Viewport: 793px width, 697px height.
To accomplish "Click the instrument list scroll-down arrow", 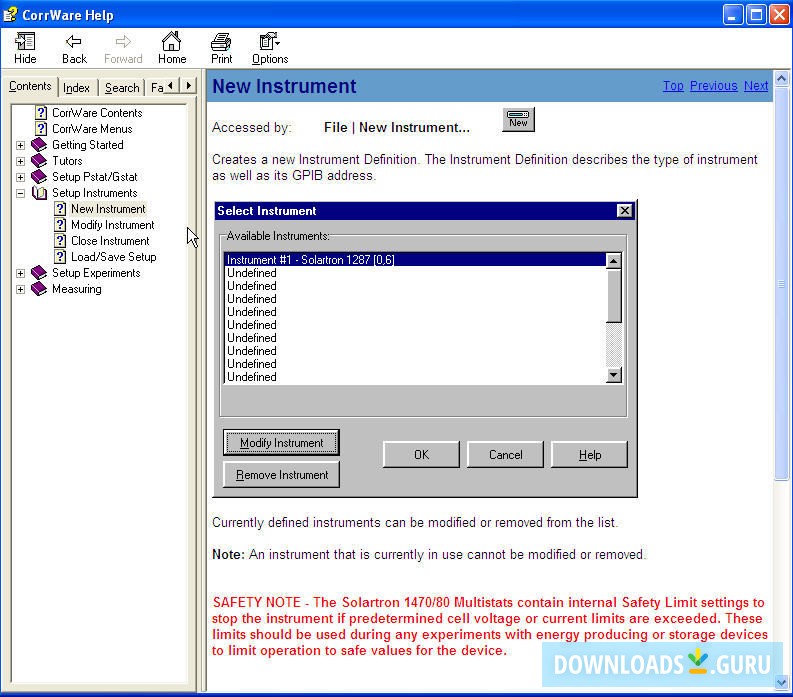I will (x=613, y=375).
